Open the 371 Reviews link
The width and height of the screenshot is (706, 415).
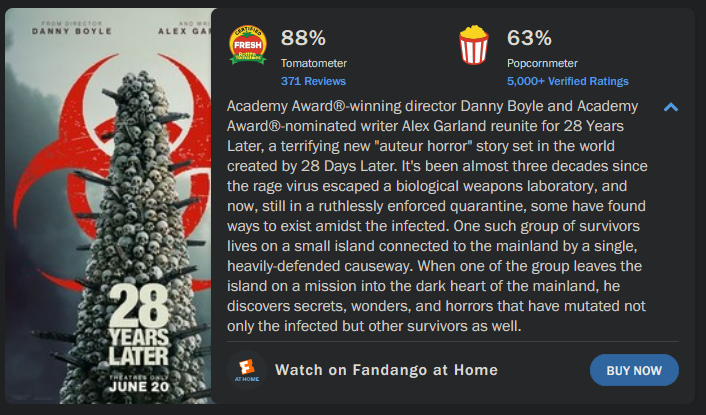click(313, 81)
